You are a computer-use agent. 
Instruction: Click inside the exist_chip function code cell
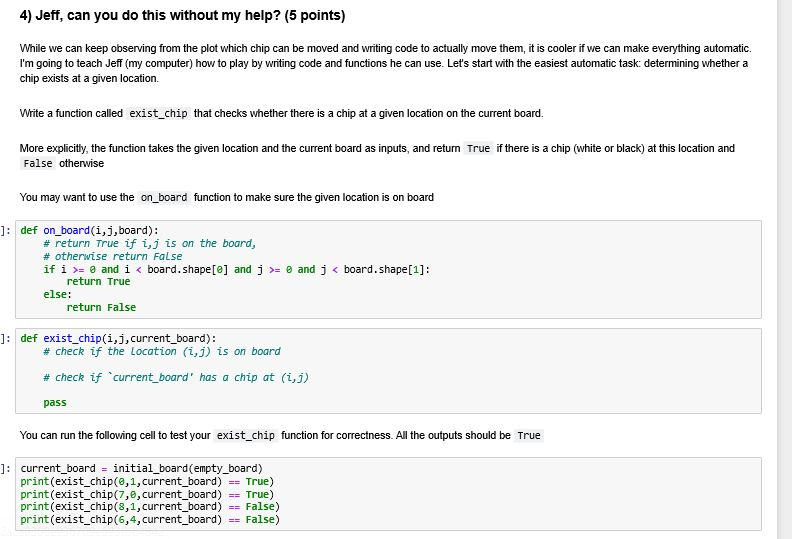coord(388,371)
